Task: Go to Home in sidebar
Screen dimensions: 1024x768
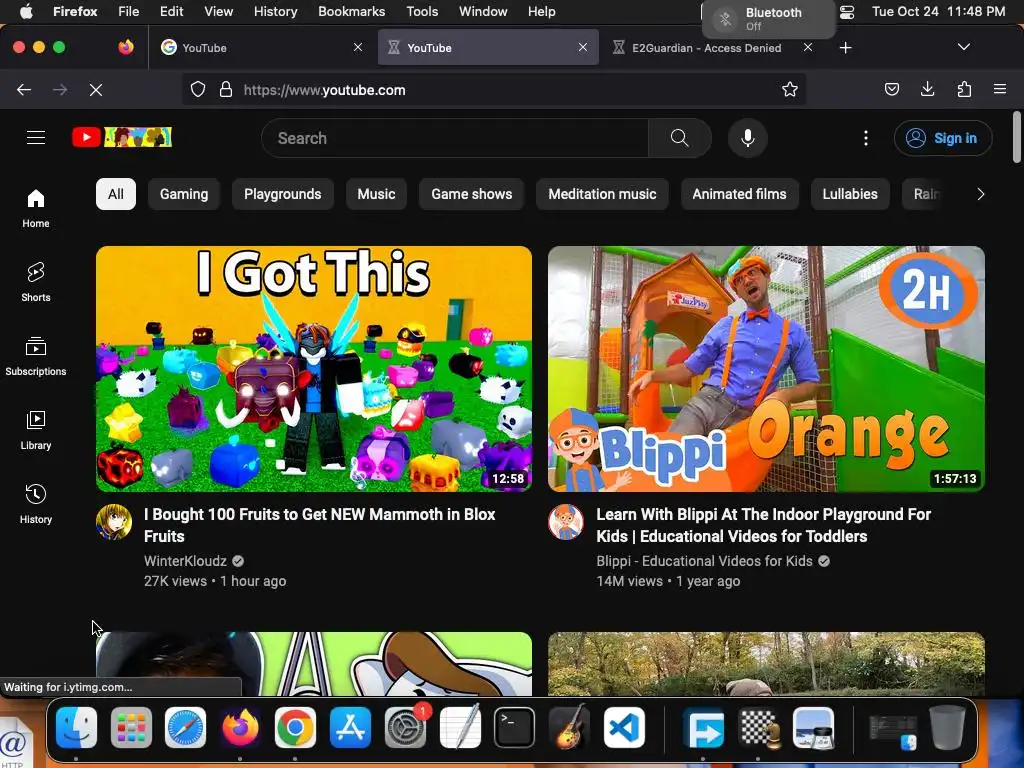Action: click(x=36, y=208)
